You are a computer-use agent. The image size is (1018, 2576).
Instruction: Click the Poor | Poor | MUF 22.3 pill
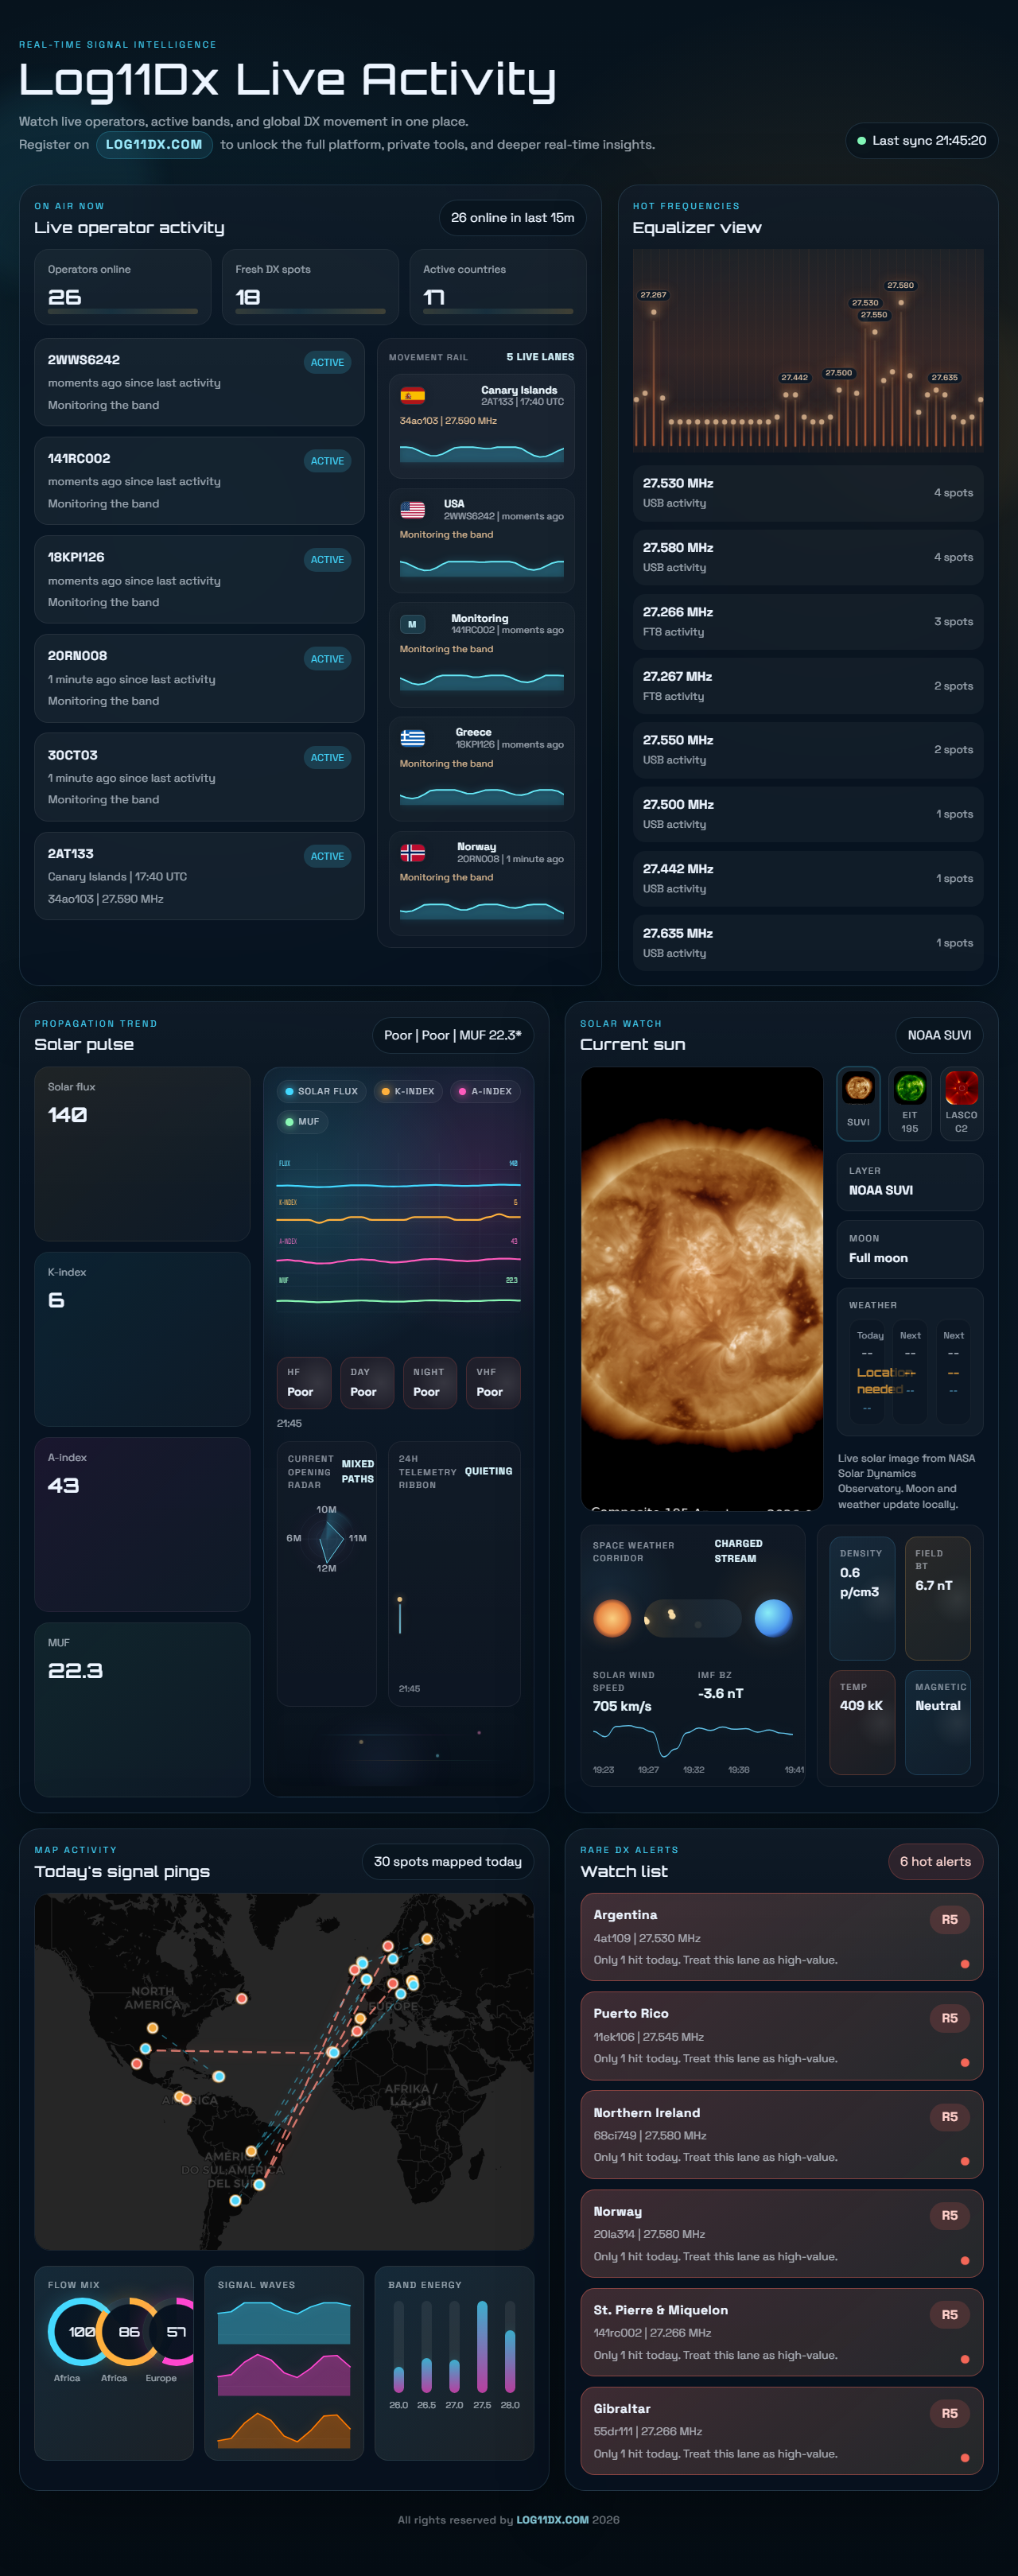pos(452,1035)
